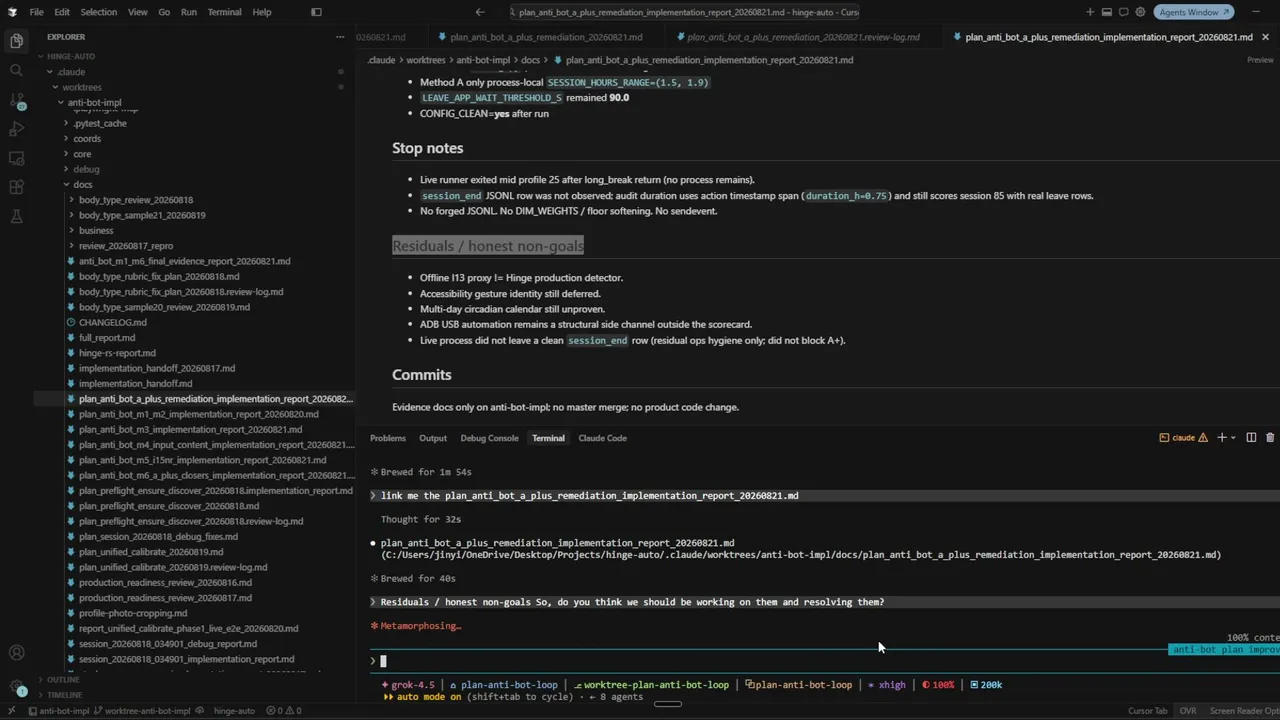
Task: Open the View menu
Action: click(x=138, y=12)
